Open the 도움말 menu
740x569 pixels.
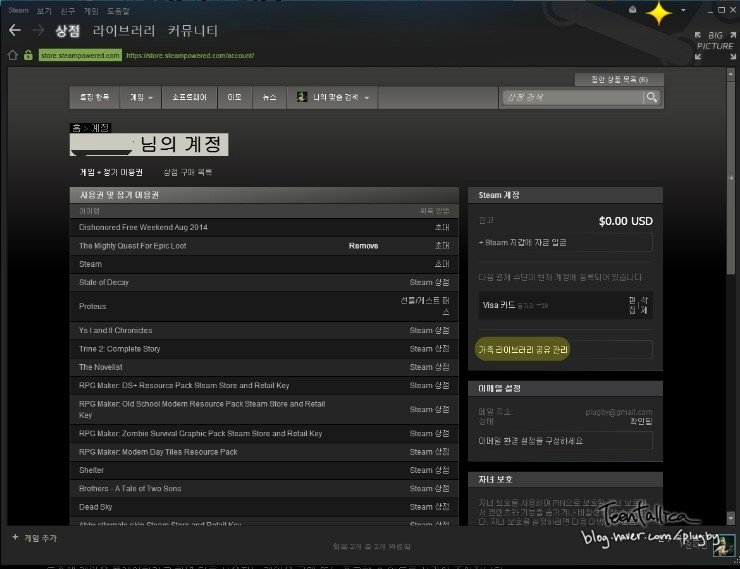point(118,11)
